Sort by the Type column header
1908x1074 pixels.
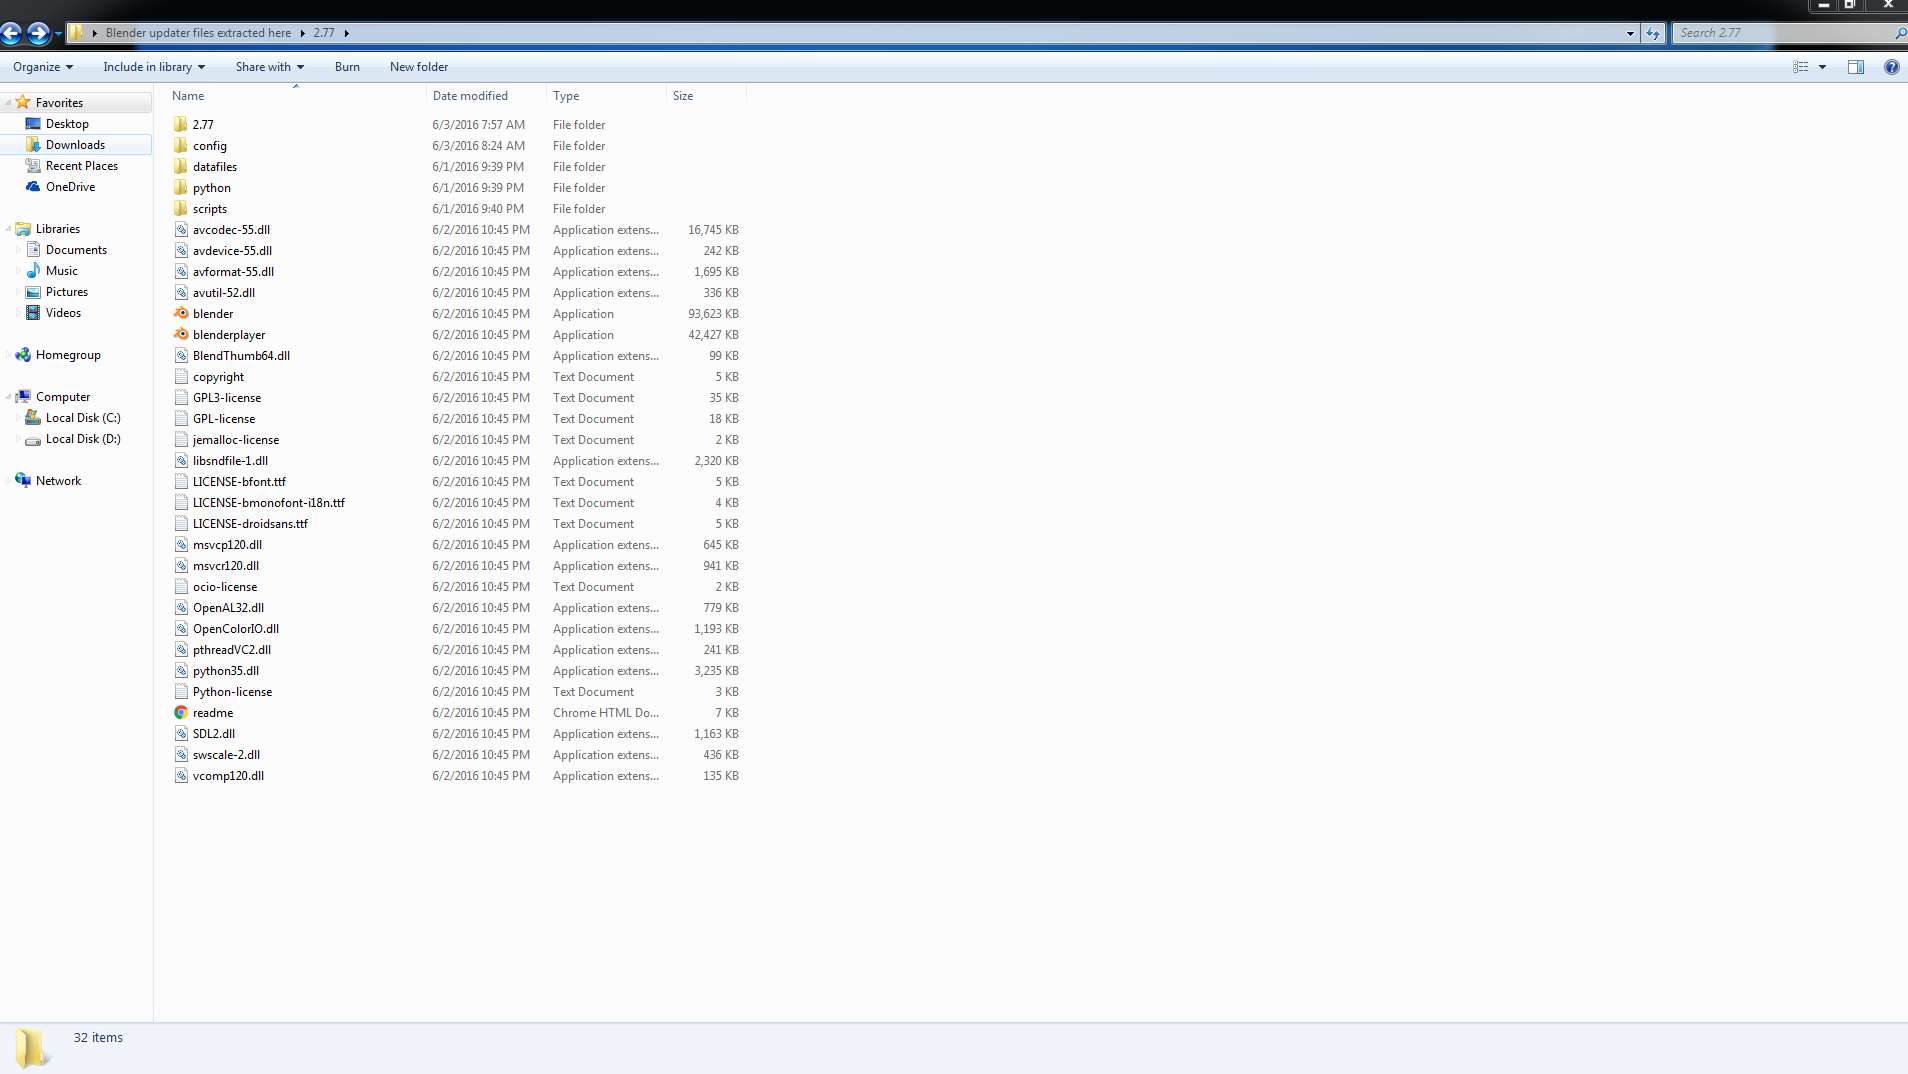[606, 96]
